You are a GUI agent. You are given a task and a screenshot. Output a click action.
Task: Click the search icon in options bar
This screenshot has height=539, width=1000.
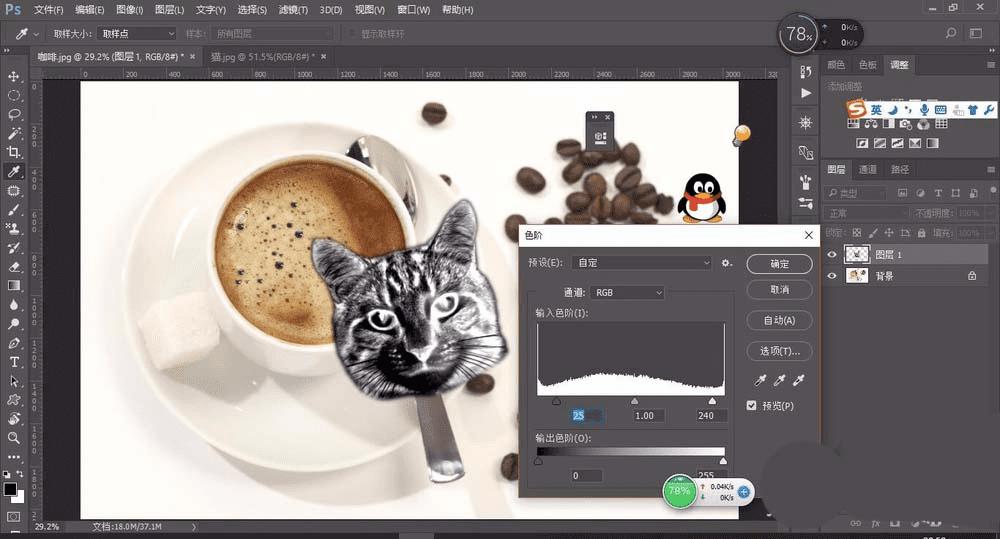(x=951, y=33)
